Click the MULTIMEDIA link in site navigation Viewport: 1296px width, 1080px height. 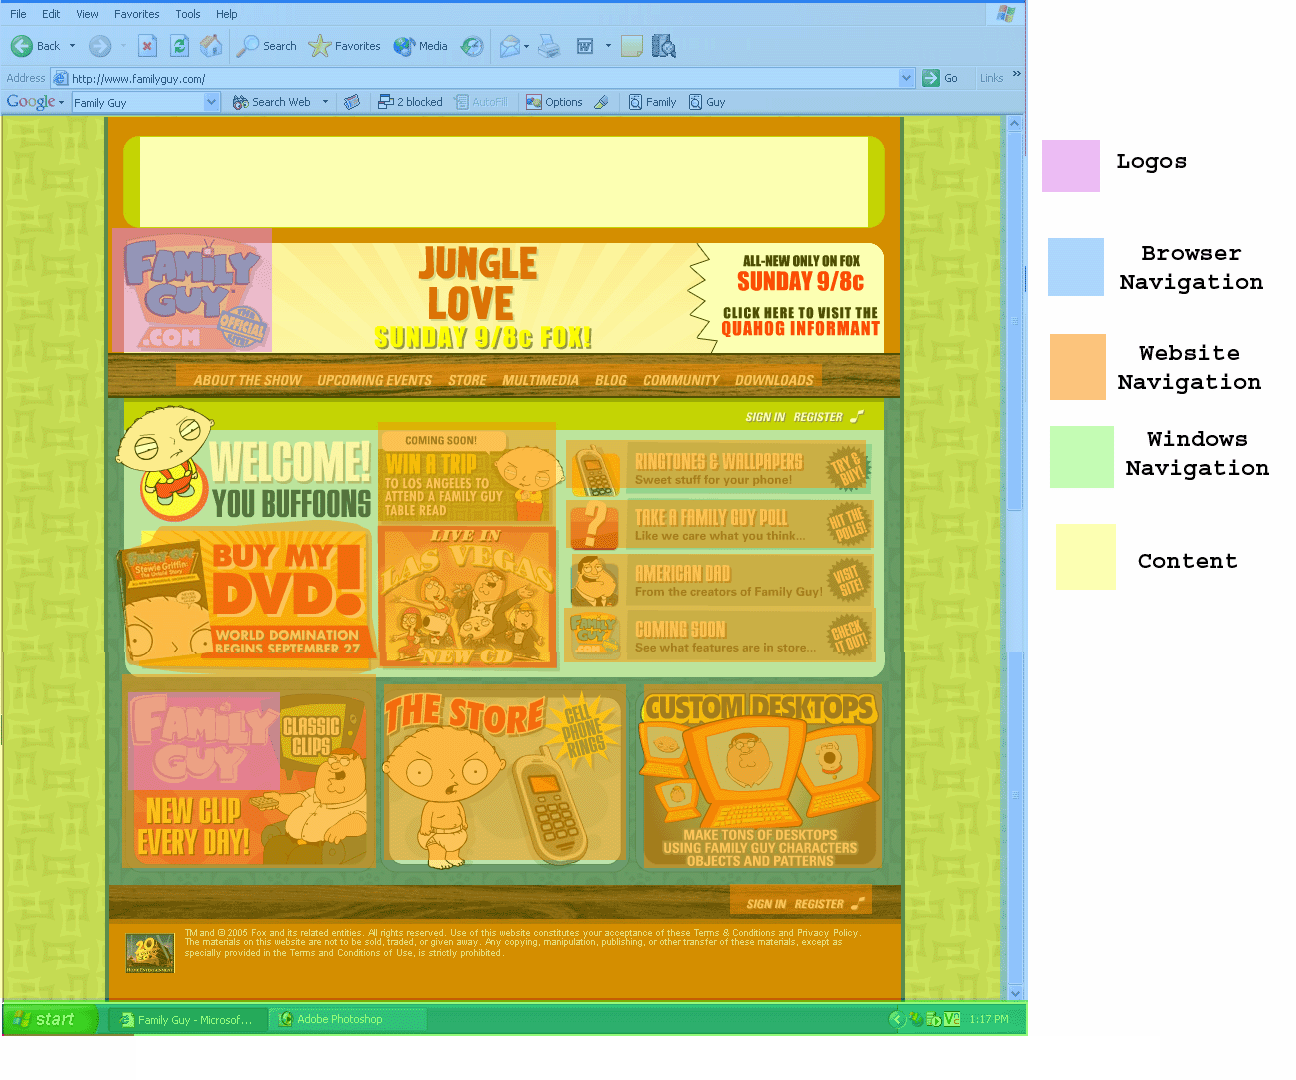[x=540, y=380]
